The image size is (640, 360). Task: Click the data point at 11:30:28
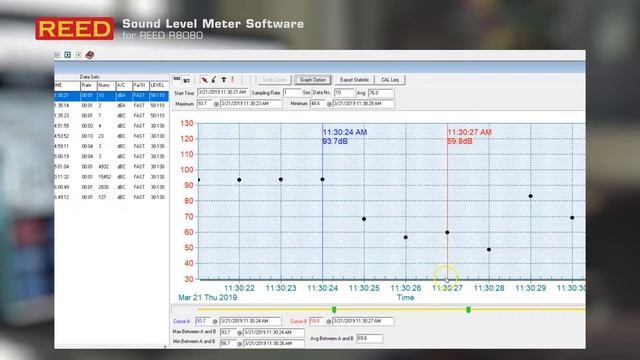[x=489, y=249]
